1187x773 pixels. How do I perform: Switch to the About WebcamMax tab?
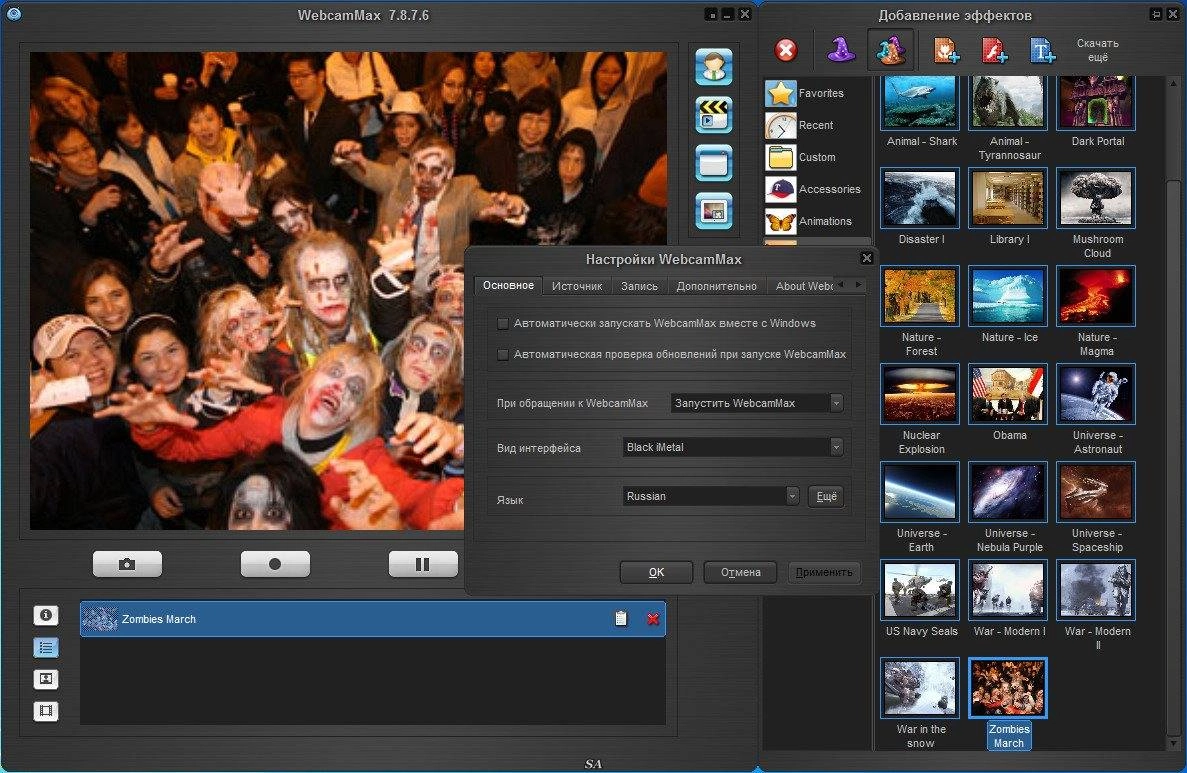(803, 286)
